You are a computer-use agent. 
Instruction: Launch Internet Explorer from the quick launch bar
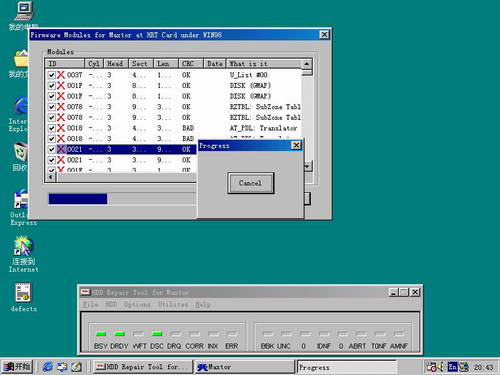(48, 367)
